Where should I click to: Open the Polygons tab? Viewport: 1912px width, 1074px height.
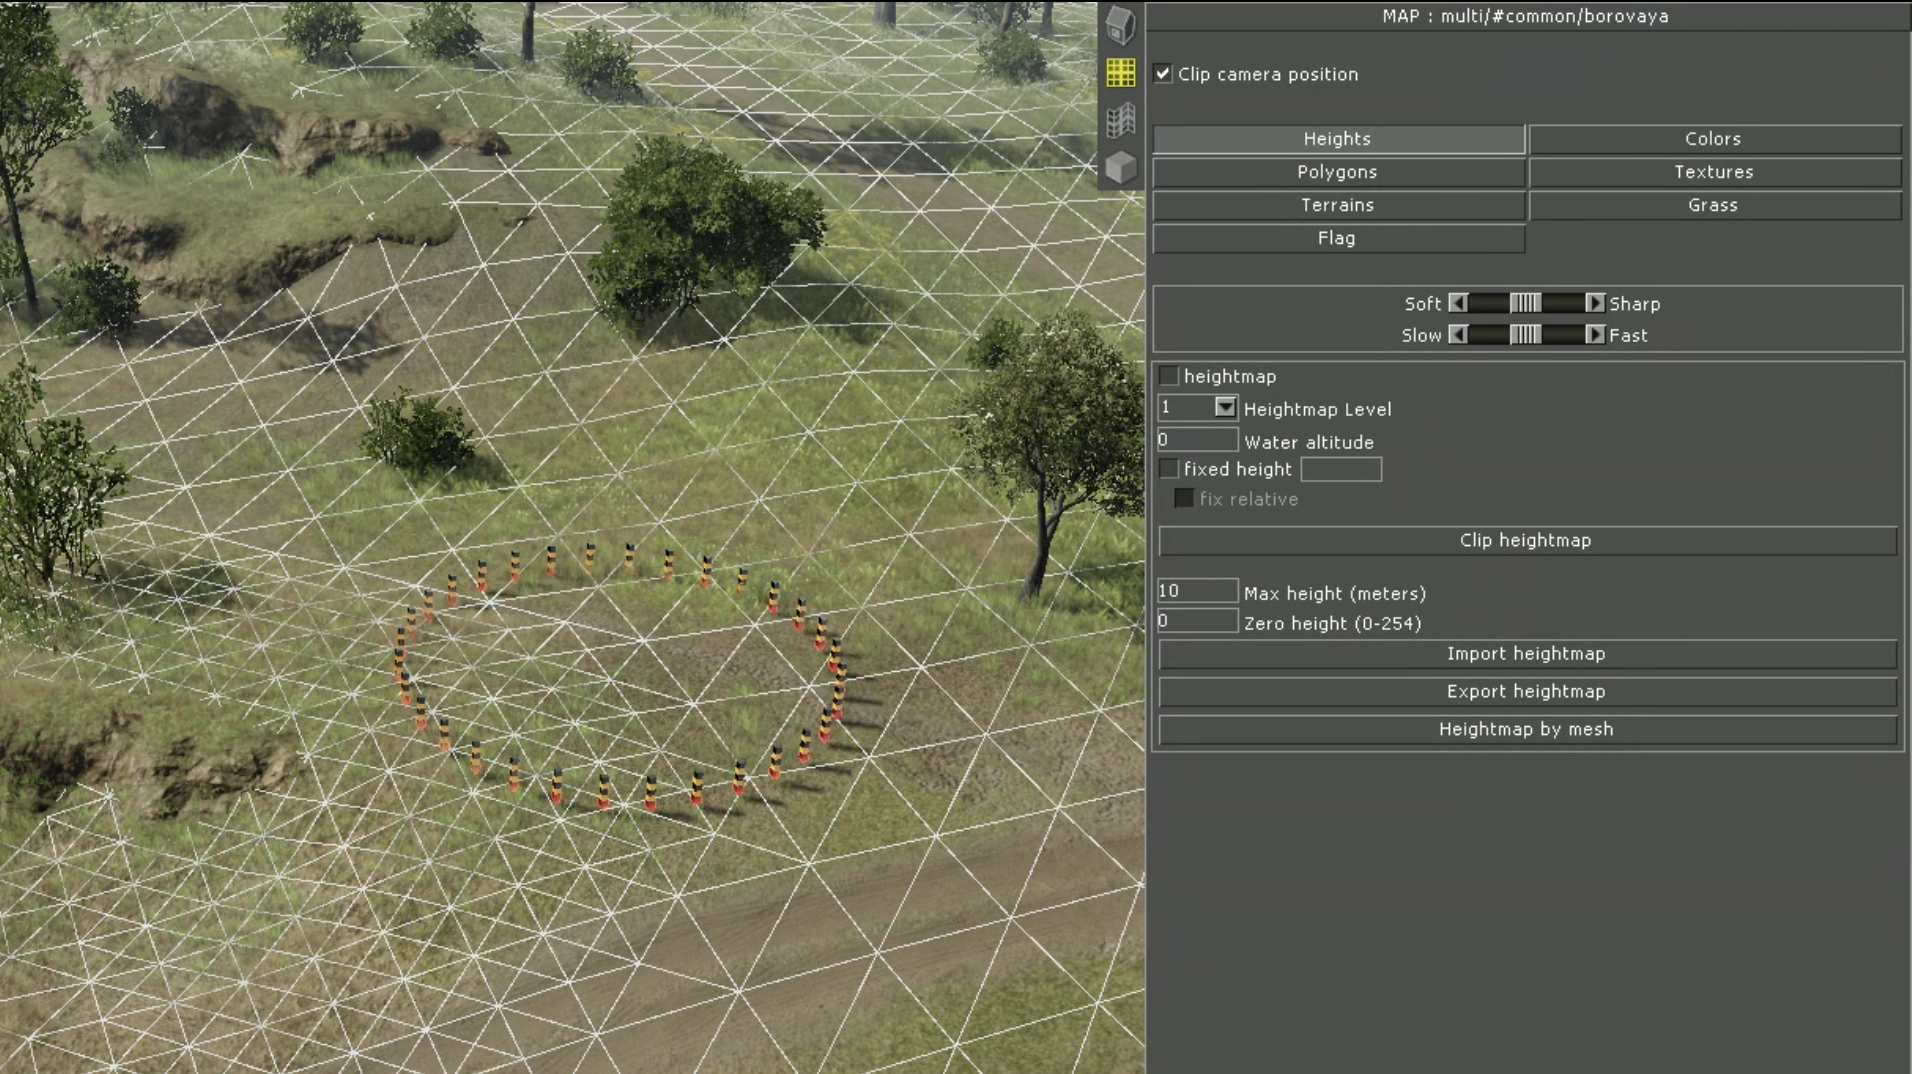(1337, 172)
